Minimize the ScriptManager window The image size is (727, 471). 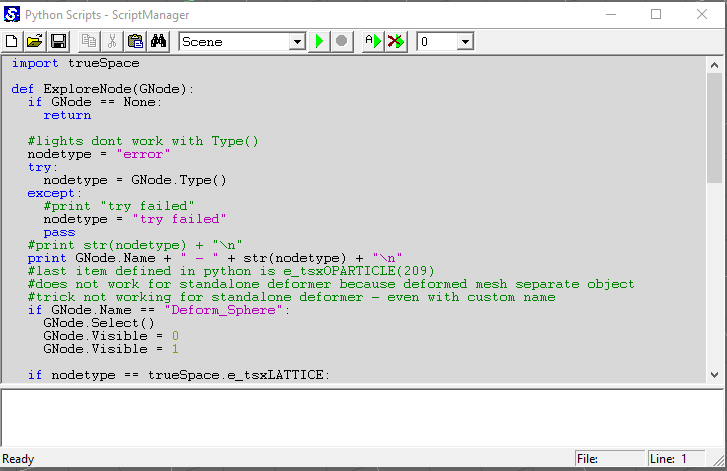(x=611, y=14)
